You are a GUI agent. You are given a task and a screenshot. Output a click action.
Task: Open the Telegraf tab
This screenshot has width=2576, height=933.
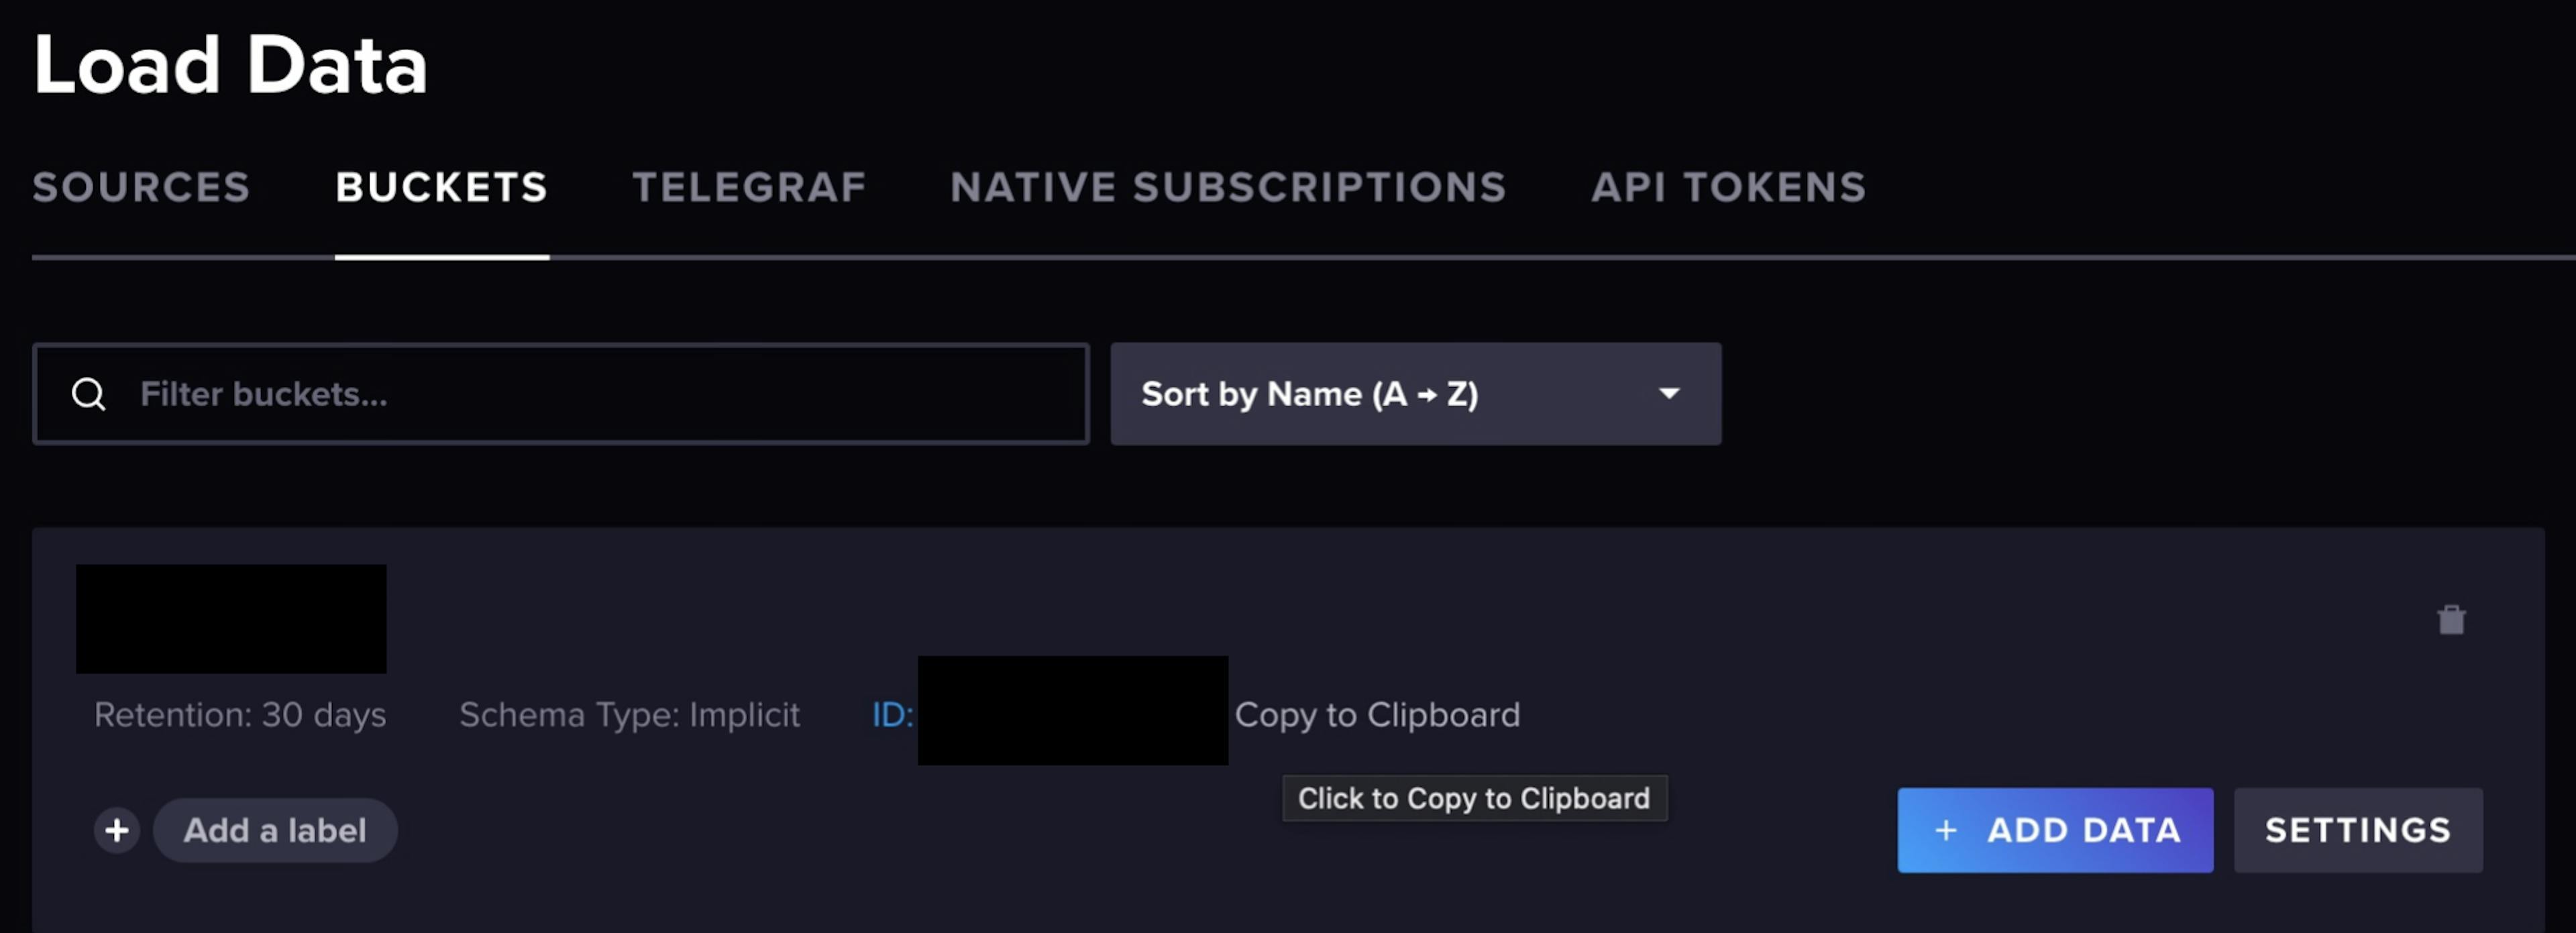coord(749,187)
